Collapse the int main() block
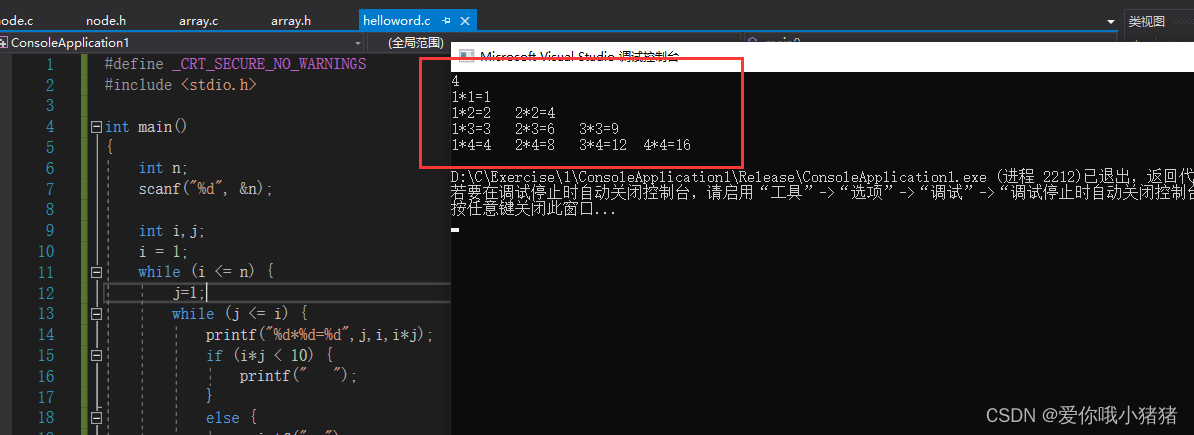 point(96,126)
